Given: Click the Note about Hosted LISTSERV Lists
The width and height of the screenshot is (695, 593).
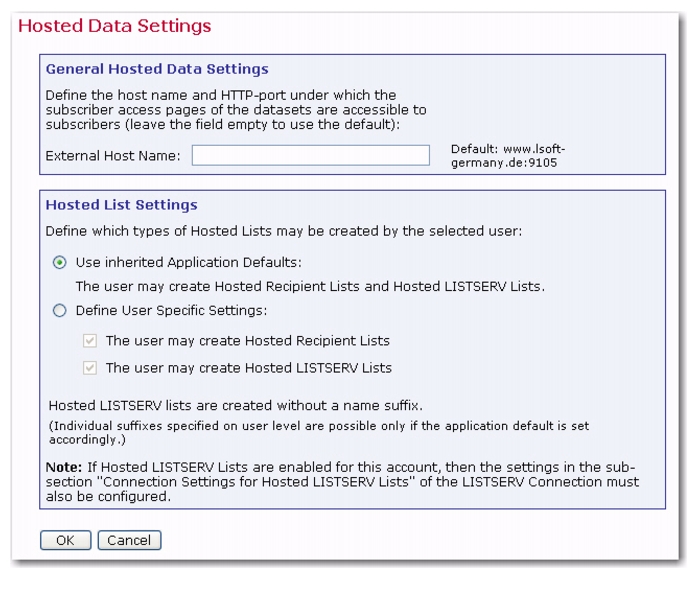Looking at the screenshot, I should pos(342,482).
